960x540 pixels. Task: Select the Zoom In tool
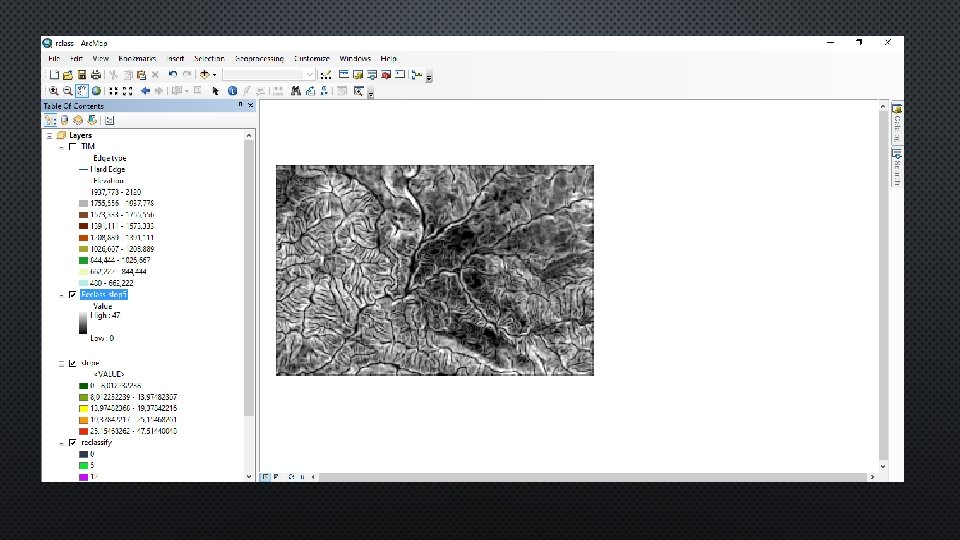(52, 91)
